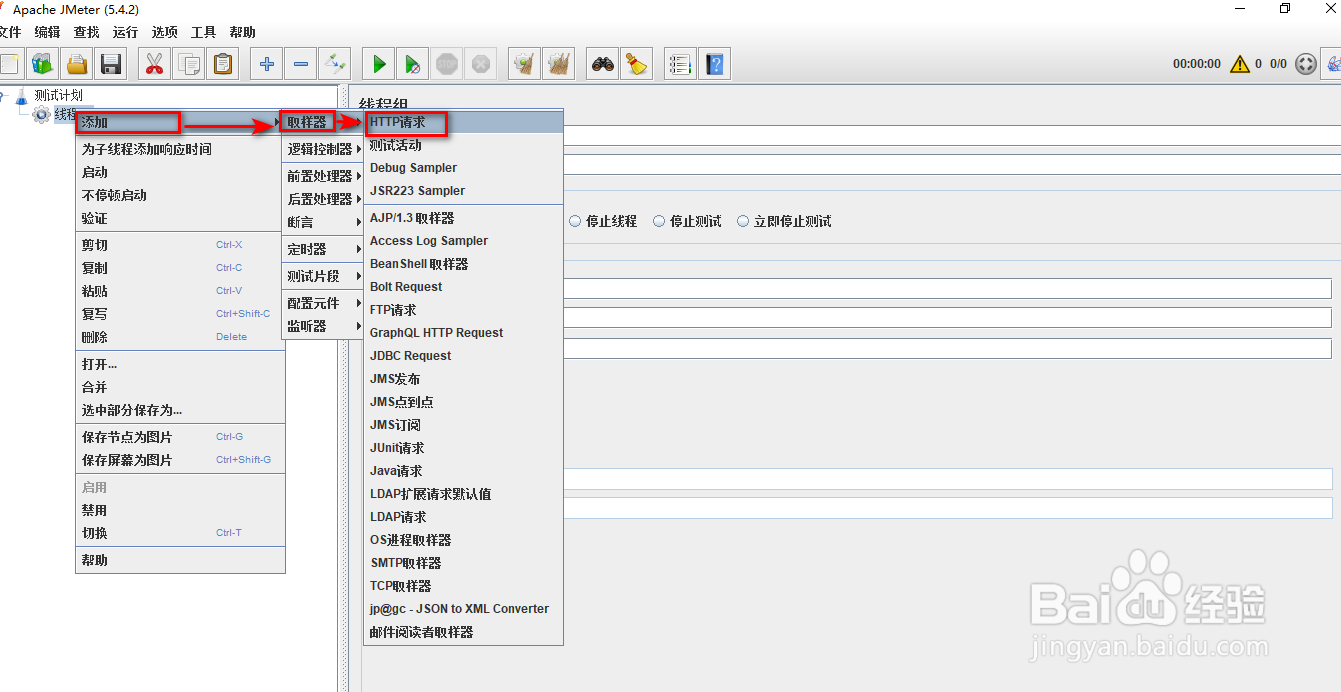Expand the 定时器 submenu
The width and height of the screenshot is (1341, 692).
pos(323,249)
